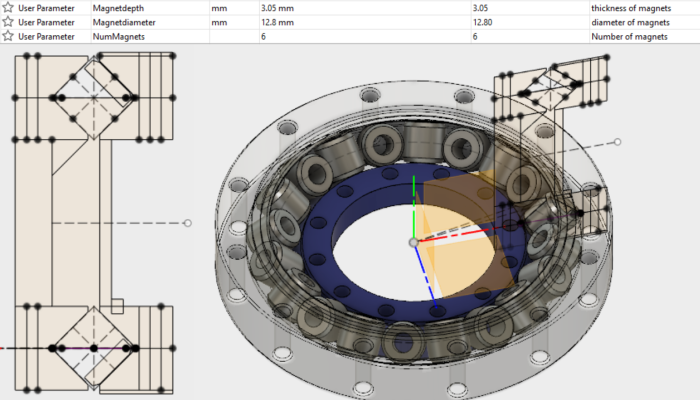Edit the 12.8 mm expression field
Screen dimensions: 700x400
pos(365,22)
